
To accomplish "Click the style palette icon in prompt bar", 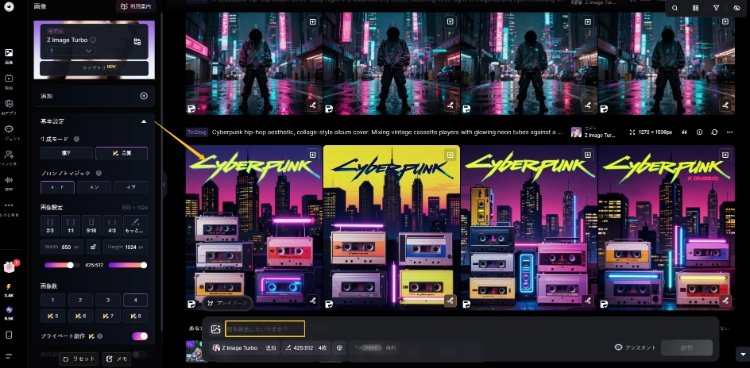I will 340,348.
